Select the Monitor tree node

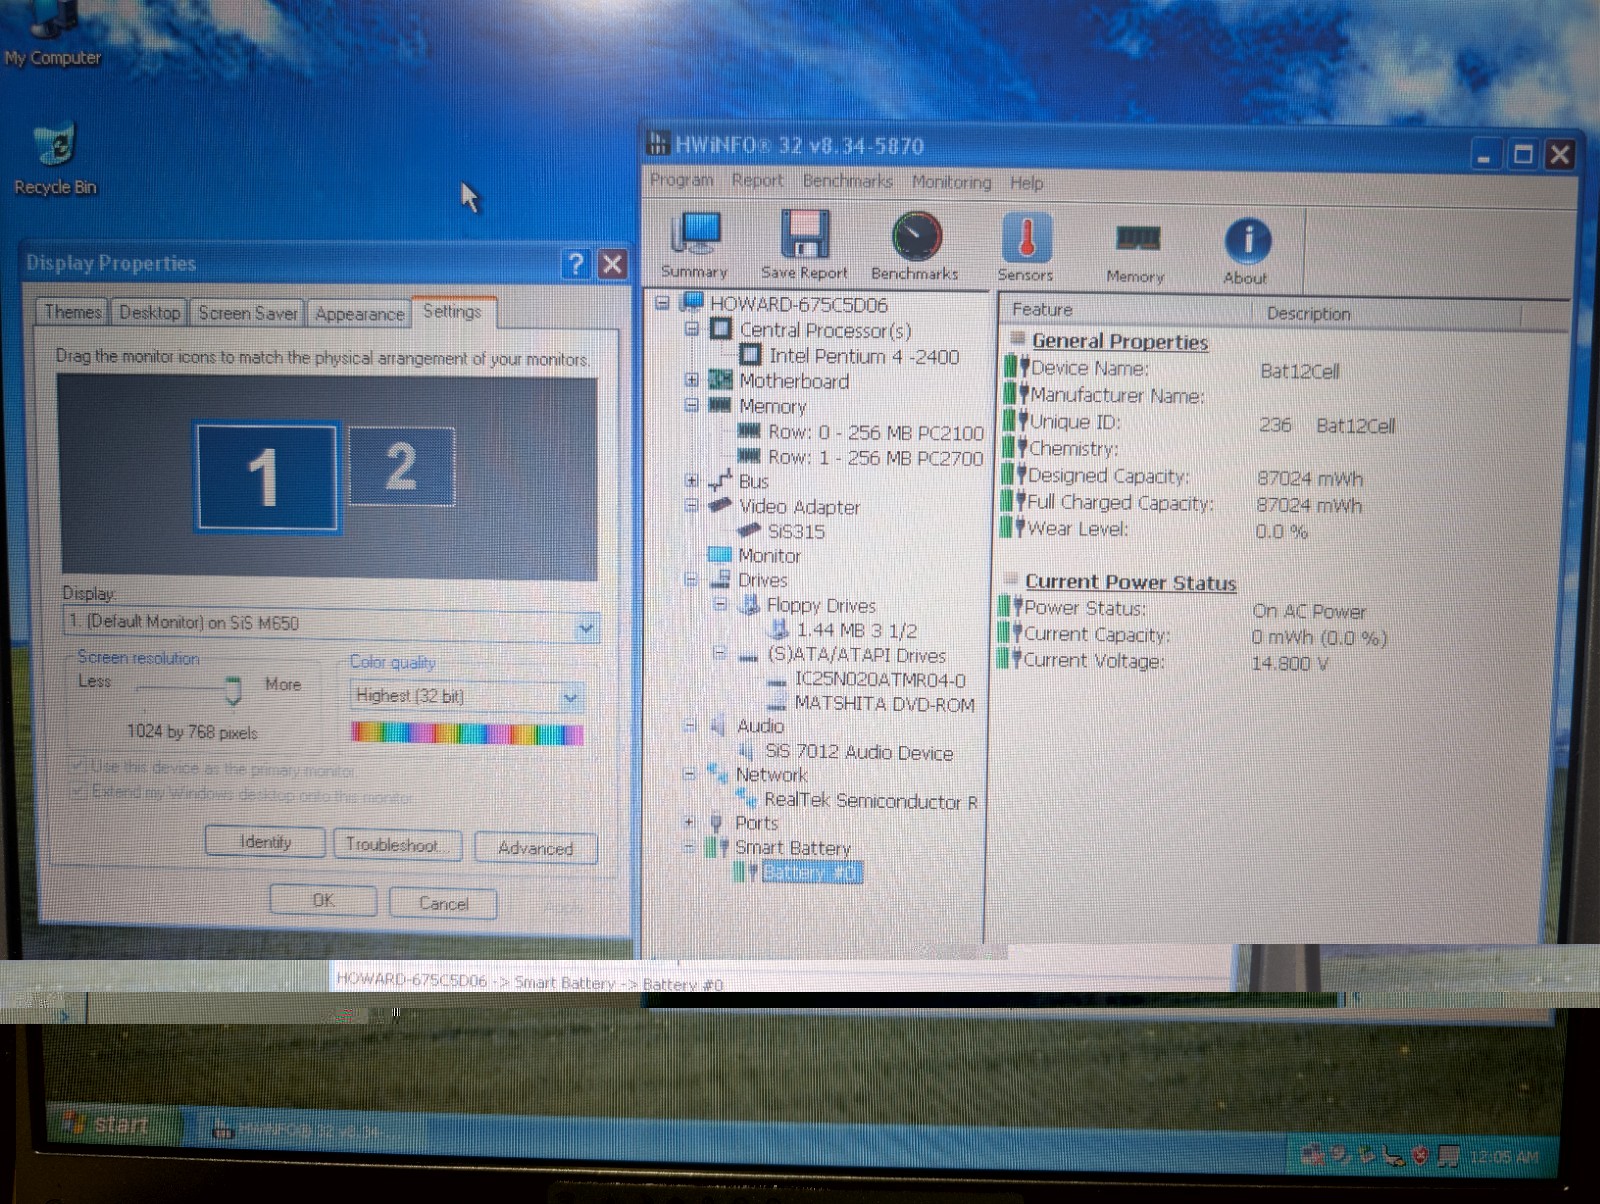(x=769, y=555)
